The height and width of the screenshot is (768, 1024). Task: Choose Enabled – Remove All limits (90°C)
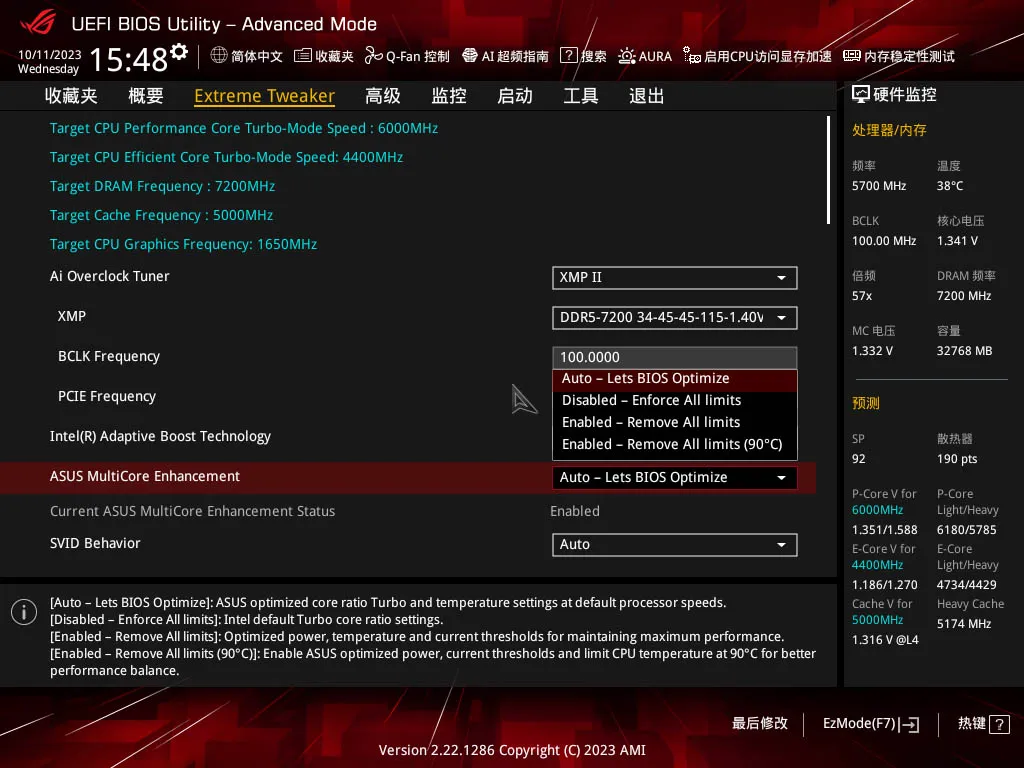[675, 445]
